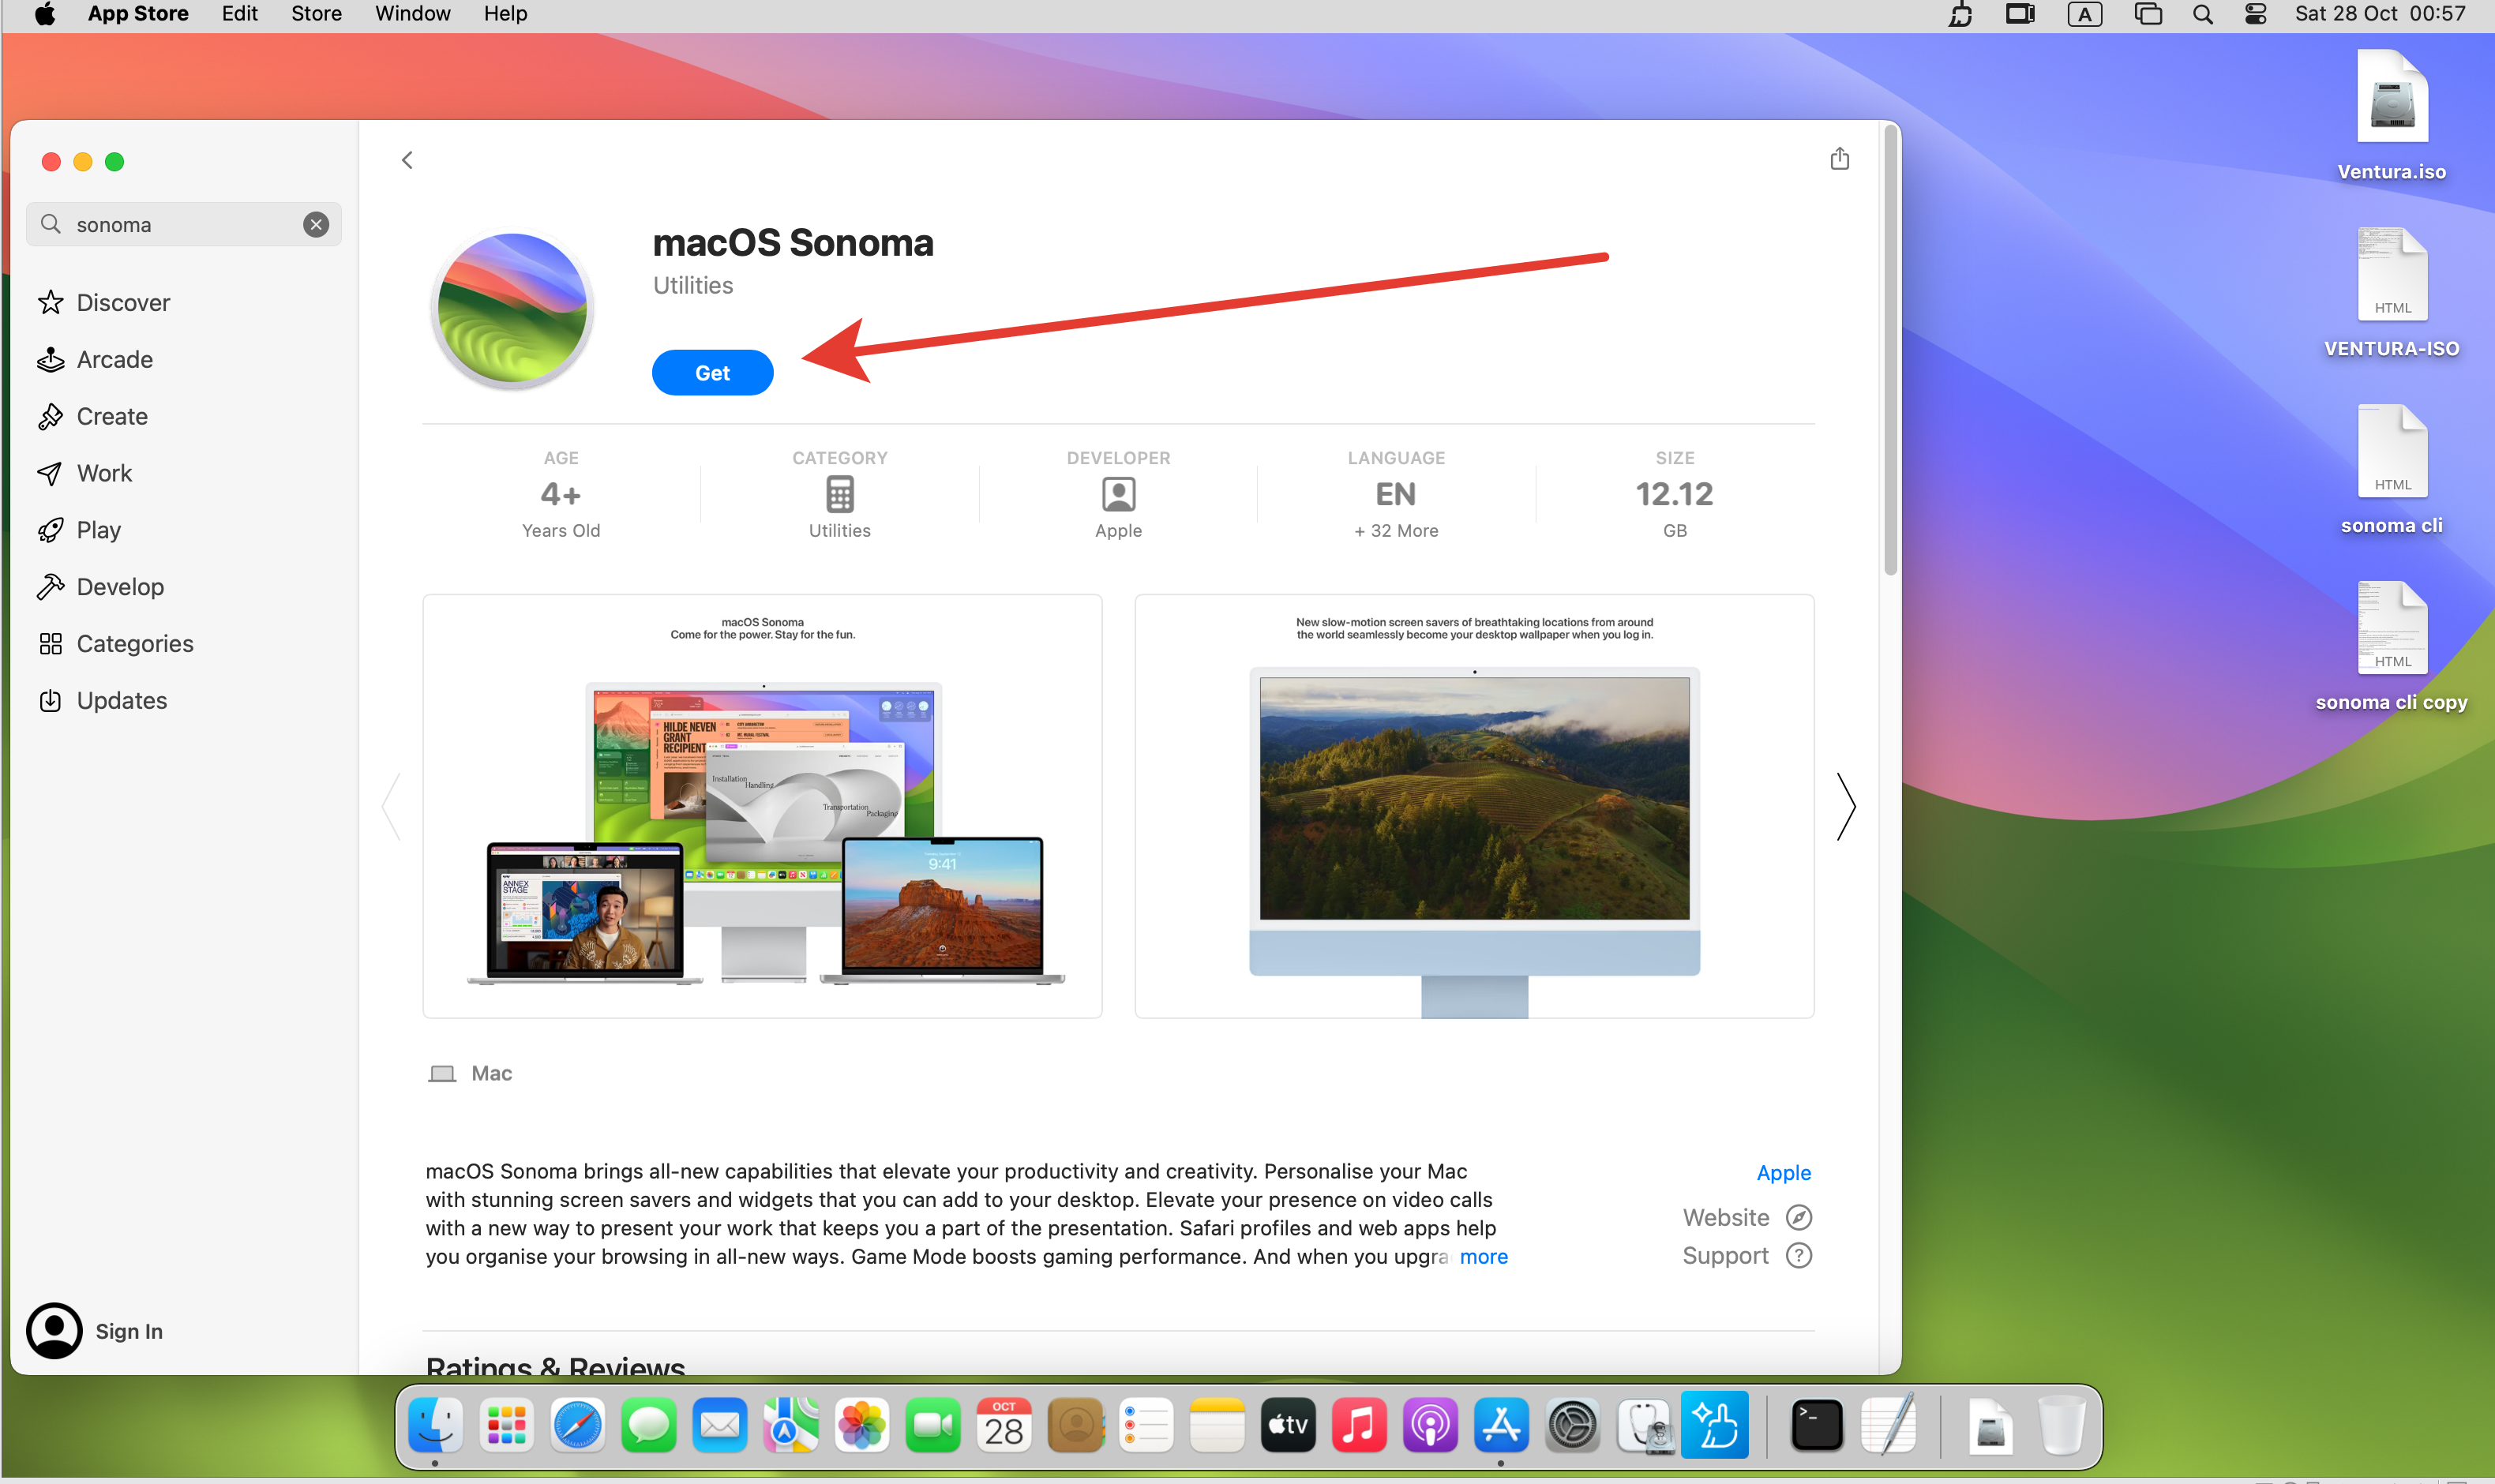
Task: Open the Apple menu
Action: (x=45, y=14)
